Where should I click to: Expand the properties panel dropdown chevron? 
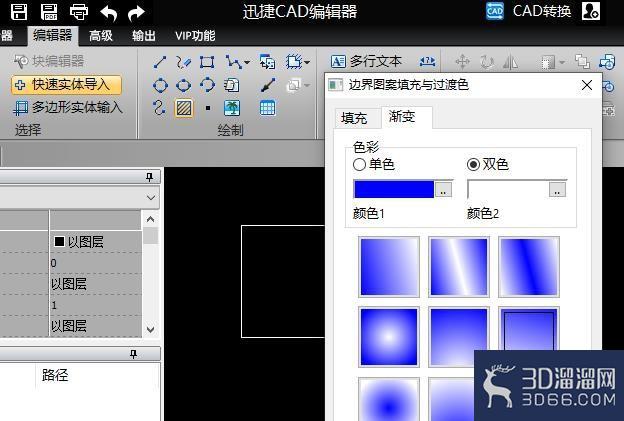(x=150, y=197)
